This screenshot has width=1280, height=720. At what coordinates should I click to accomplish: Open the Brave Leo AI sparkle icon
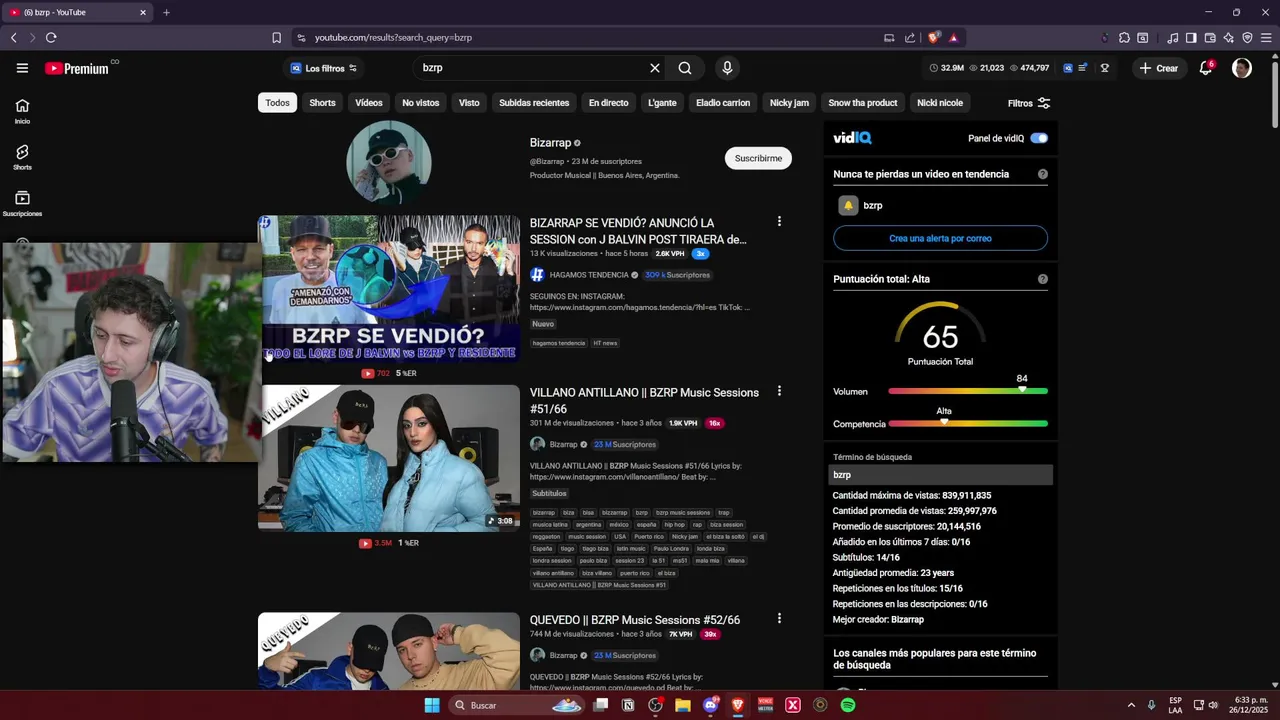pos(1229,38)
